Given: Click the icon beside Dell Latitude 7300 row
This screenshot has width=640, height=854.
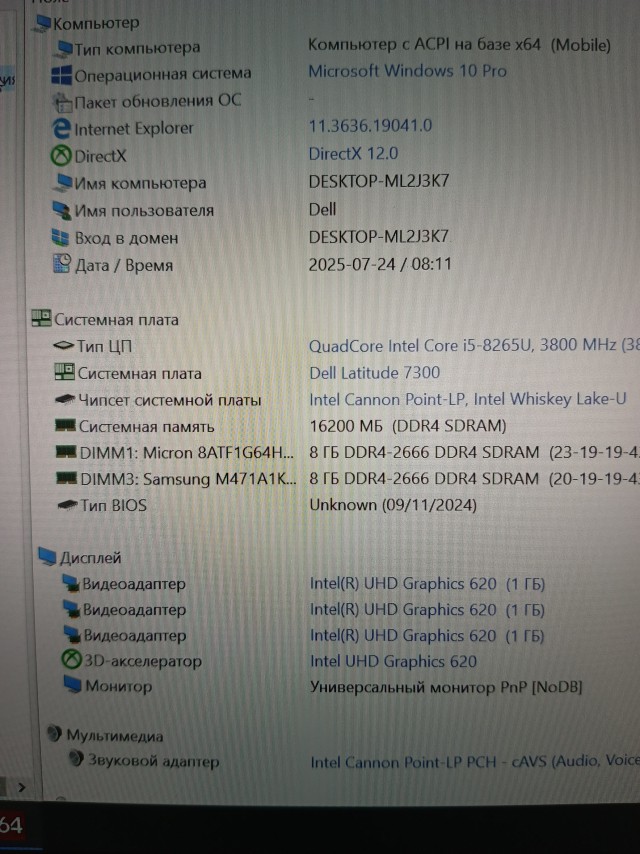Looking at the screenshot, I should (x=64, y=373).
